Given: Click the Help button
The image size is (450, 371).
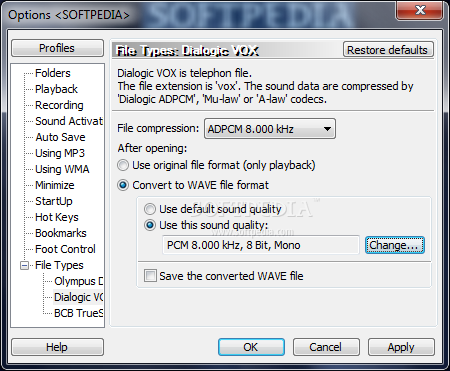Looking at the screenshot, I should 57,347.
